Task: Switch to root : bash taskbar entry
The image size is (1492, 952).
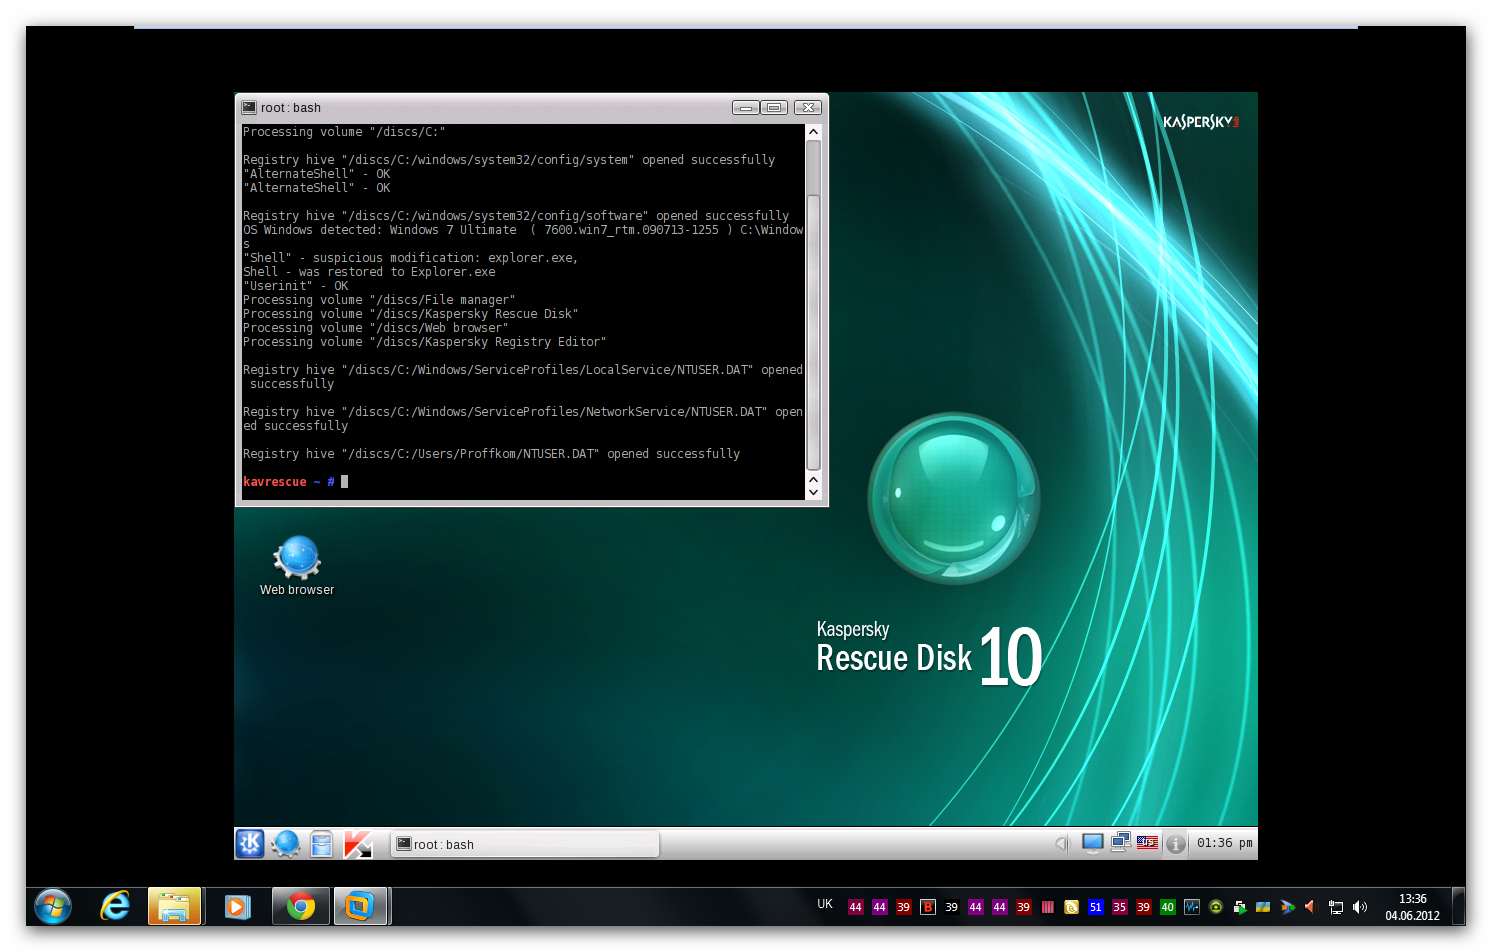Action: (x=525, y=844)
